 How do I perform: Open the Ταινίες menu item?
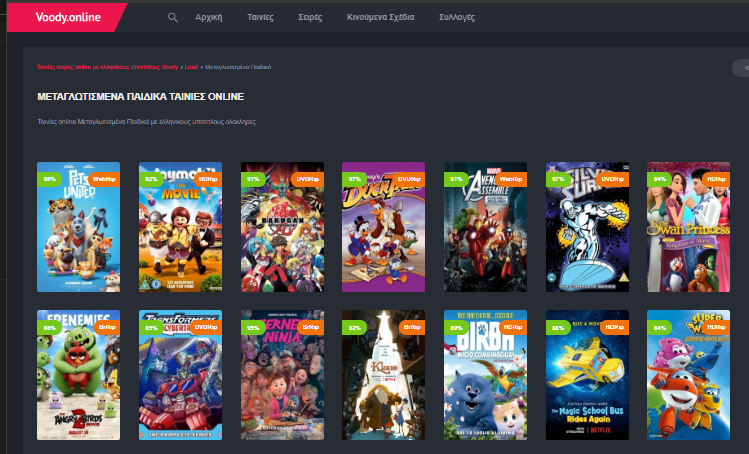pos(260,17)
